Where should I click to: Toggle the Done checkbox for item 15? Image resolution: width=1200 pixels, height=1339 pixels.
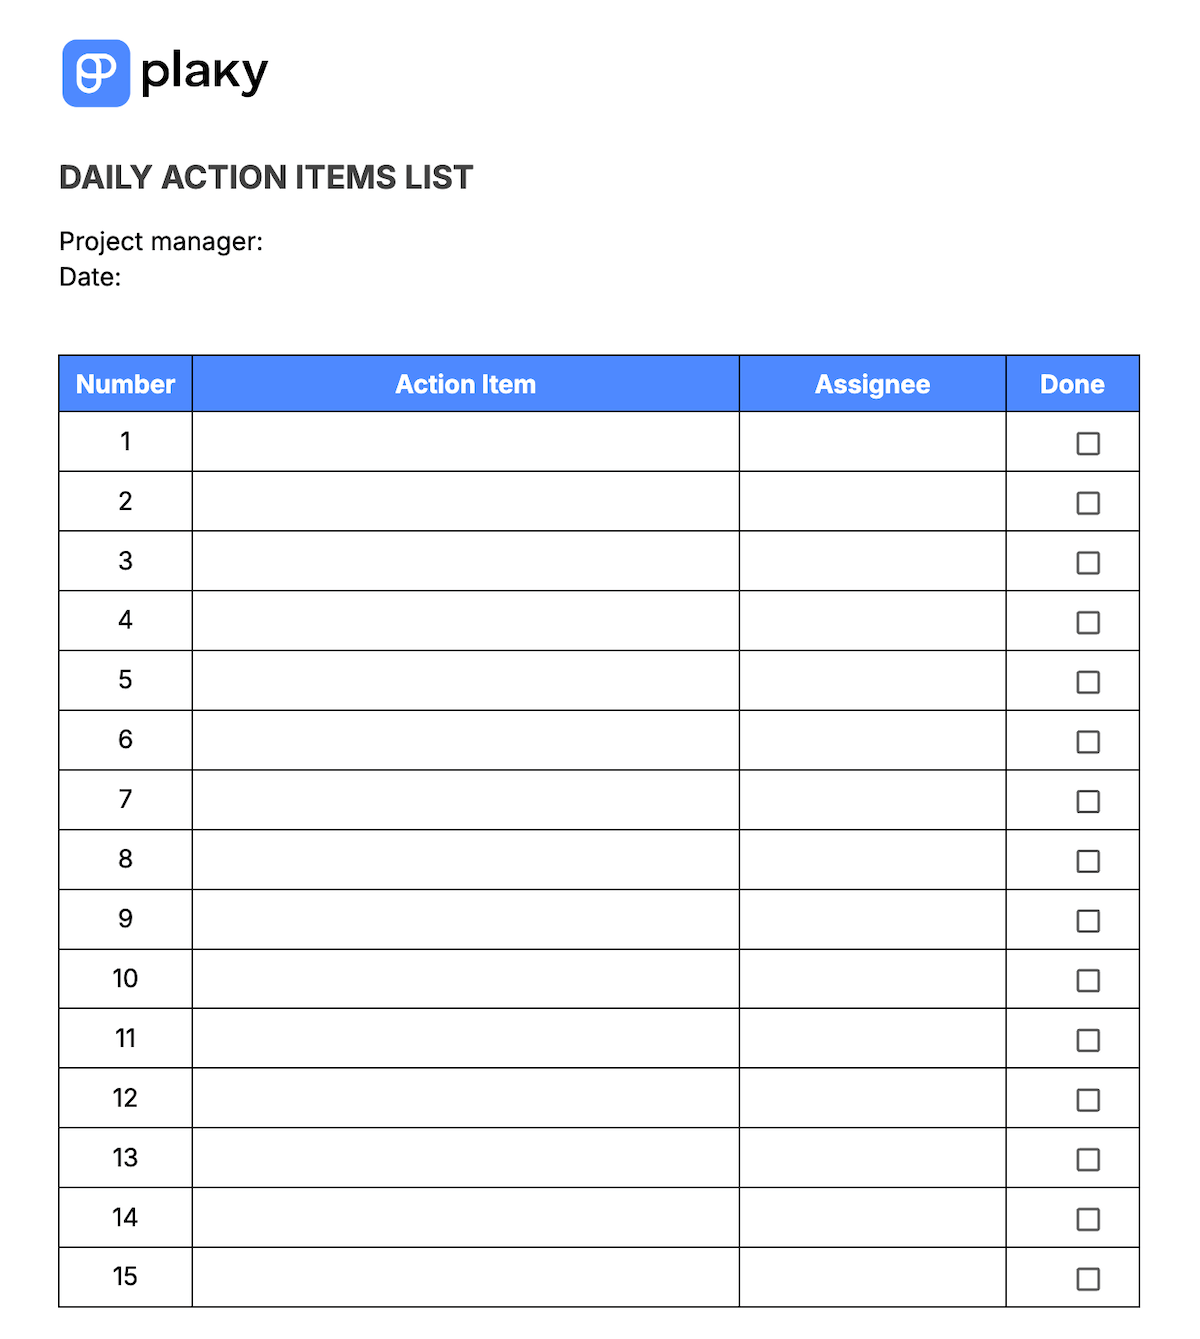1088,1279
